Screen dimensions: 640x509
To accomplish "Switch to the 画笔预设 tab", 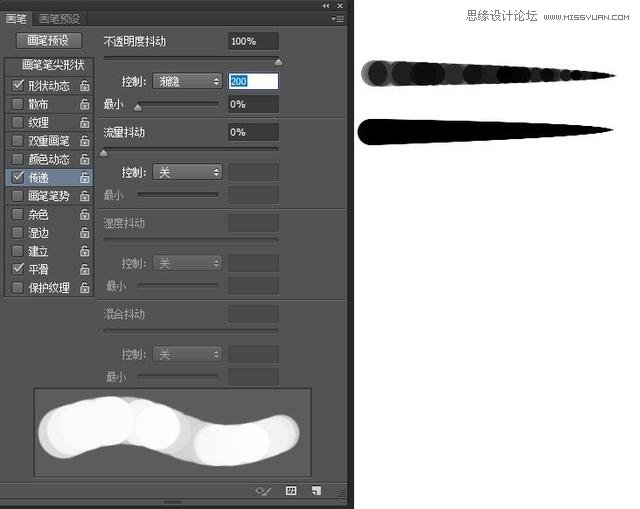I will pyautogui.click(x=60, y=19).
